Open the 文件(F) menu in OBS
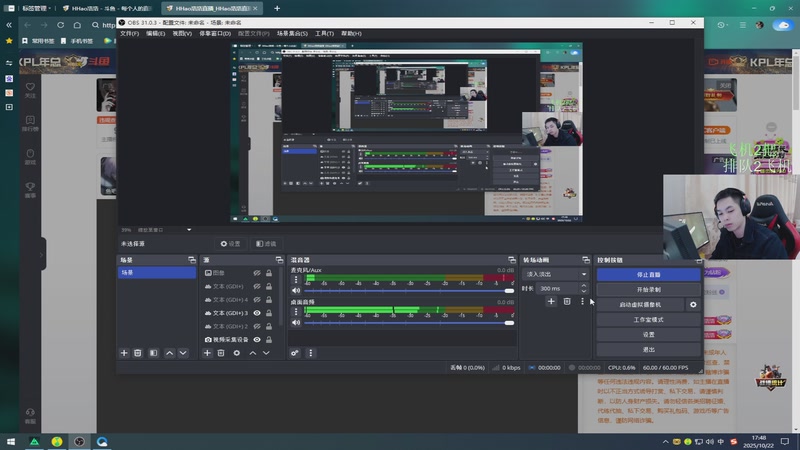This screenshot has height=450, width=800. point(129,34)
